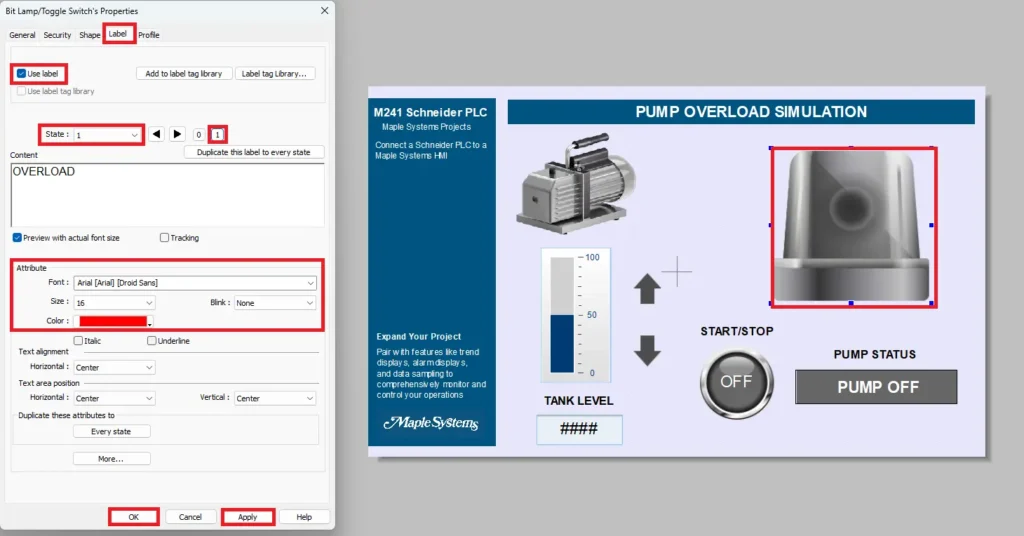
Task: Click the Expand Your Project heading
Action: coord(419,336)
